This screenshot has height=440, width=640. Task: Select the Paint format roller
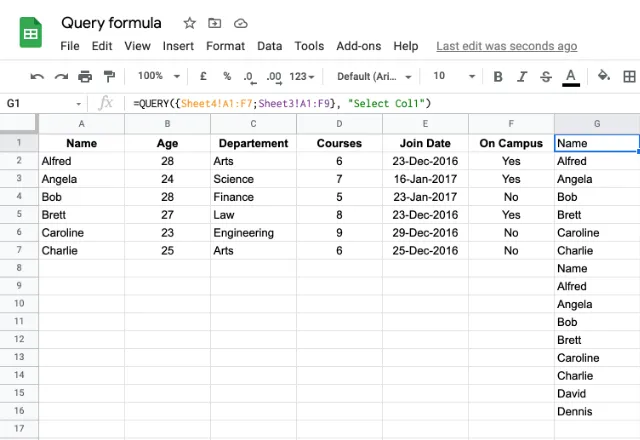[x=109, y=76]
